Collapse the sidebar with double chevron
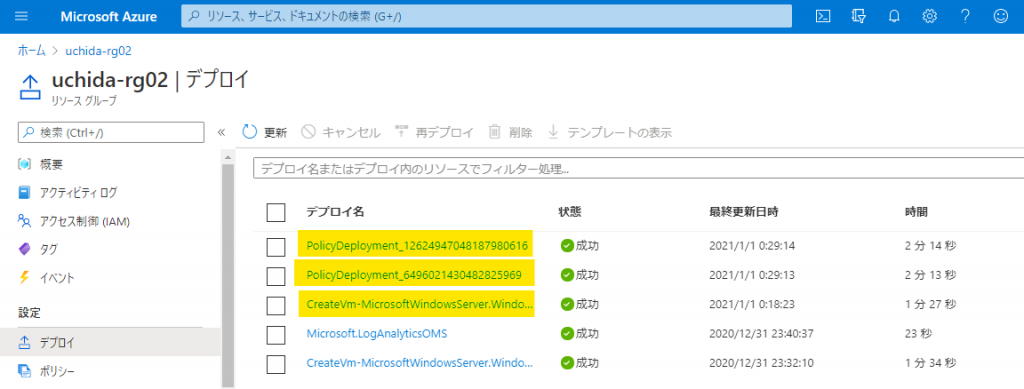The height and width of the screenshot is (389, 1024). 221,132
